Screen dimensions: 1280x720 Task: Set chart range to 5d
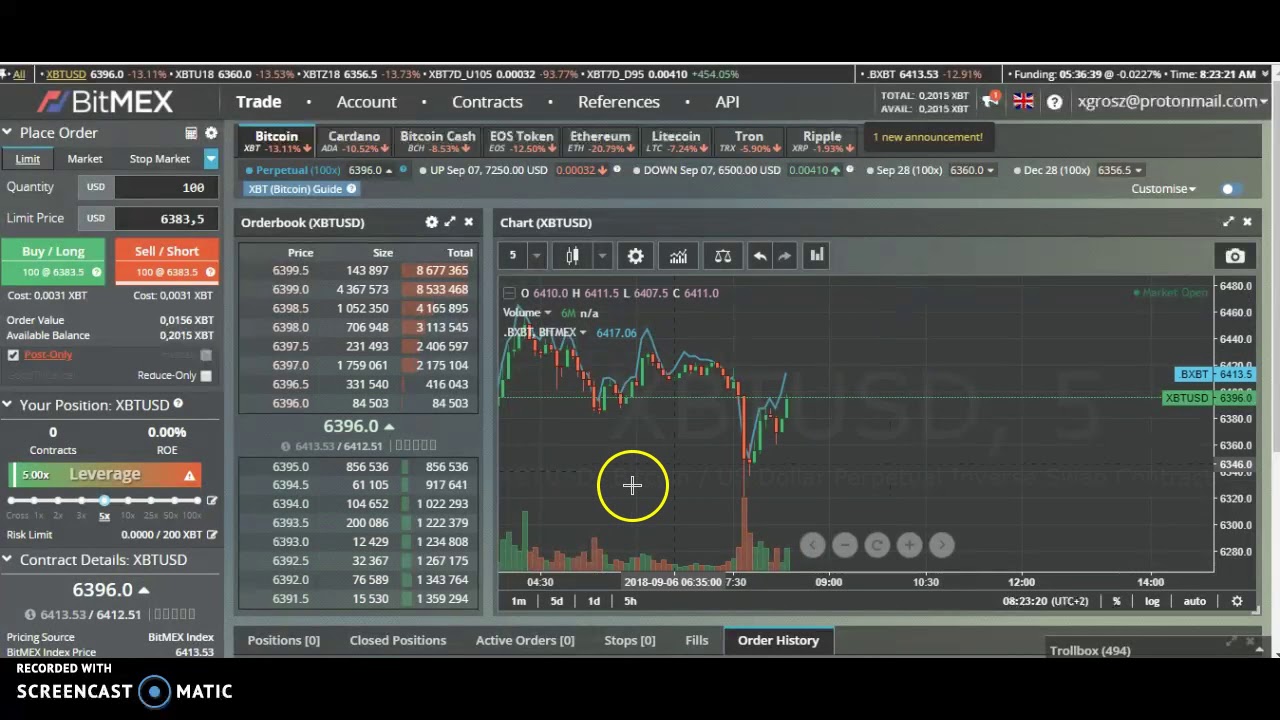556,601
